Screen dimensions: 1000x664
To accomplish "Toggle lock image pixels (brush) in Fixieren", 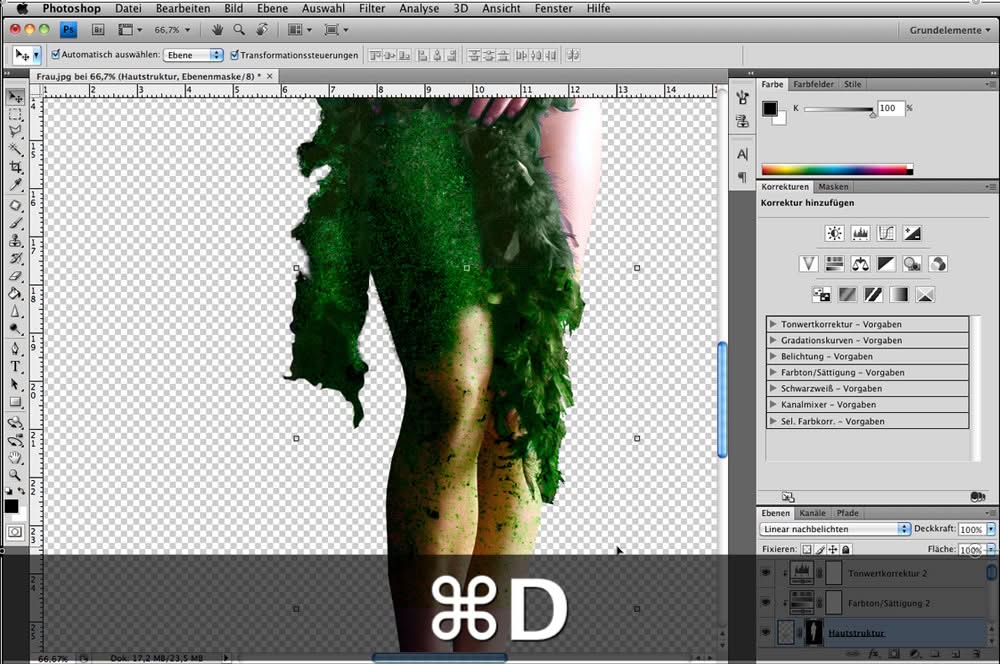I will [x=820, y=549].
